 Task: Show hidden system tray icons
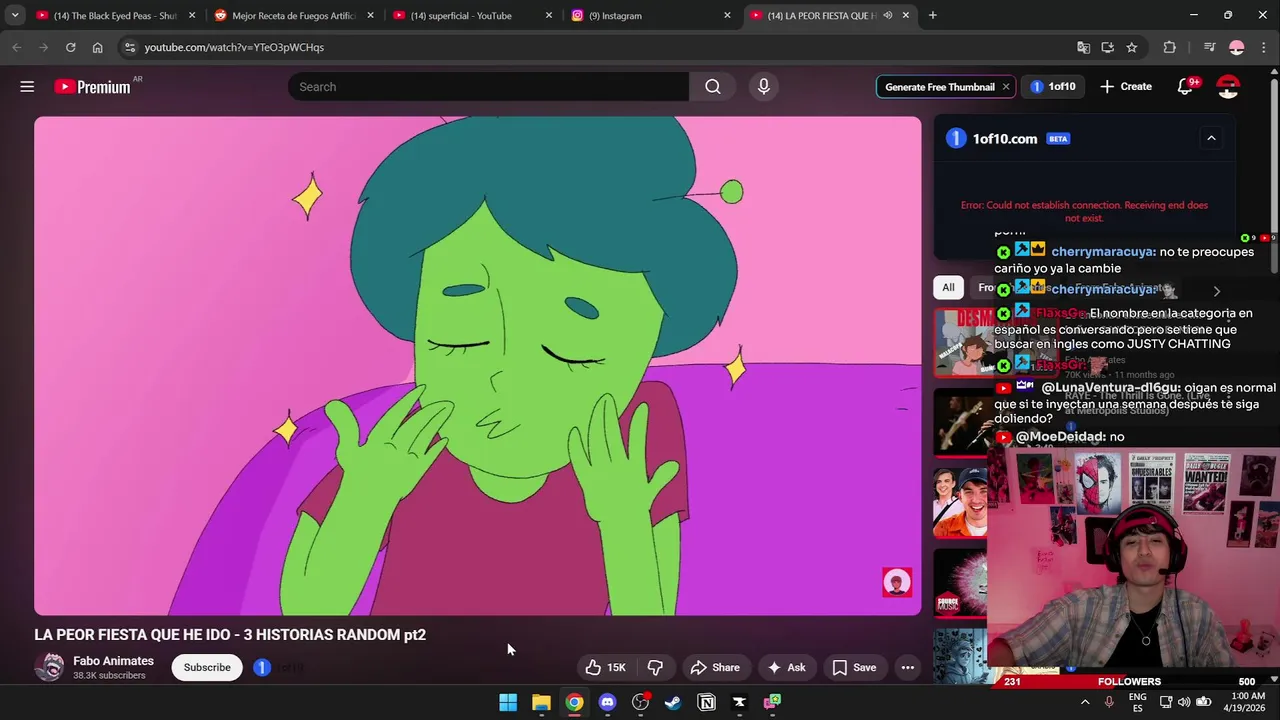pos(1085,702)
